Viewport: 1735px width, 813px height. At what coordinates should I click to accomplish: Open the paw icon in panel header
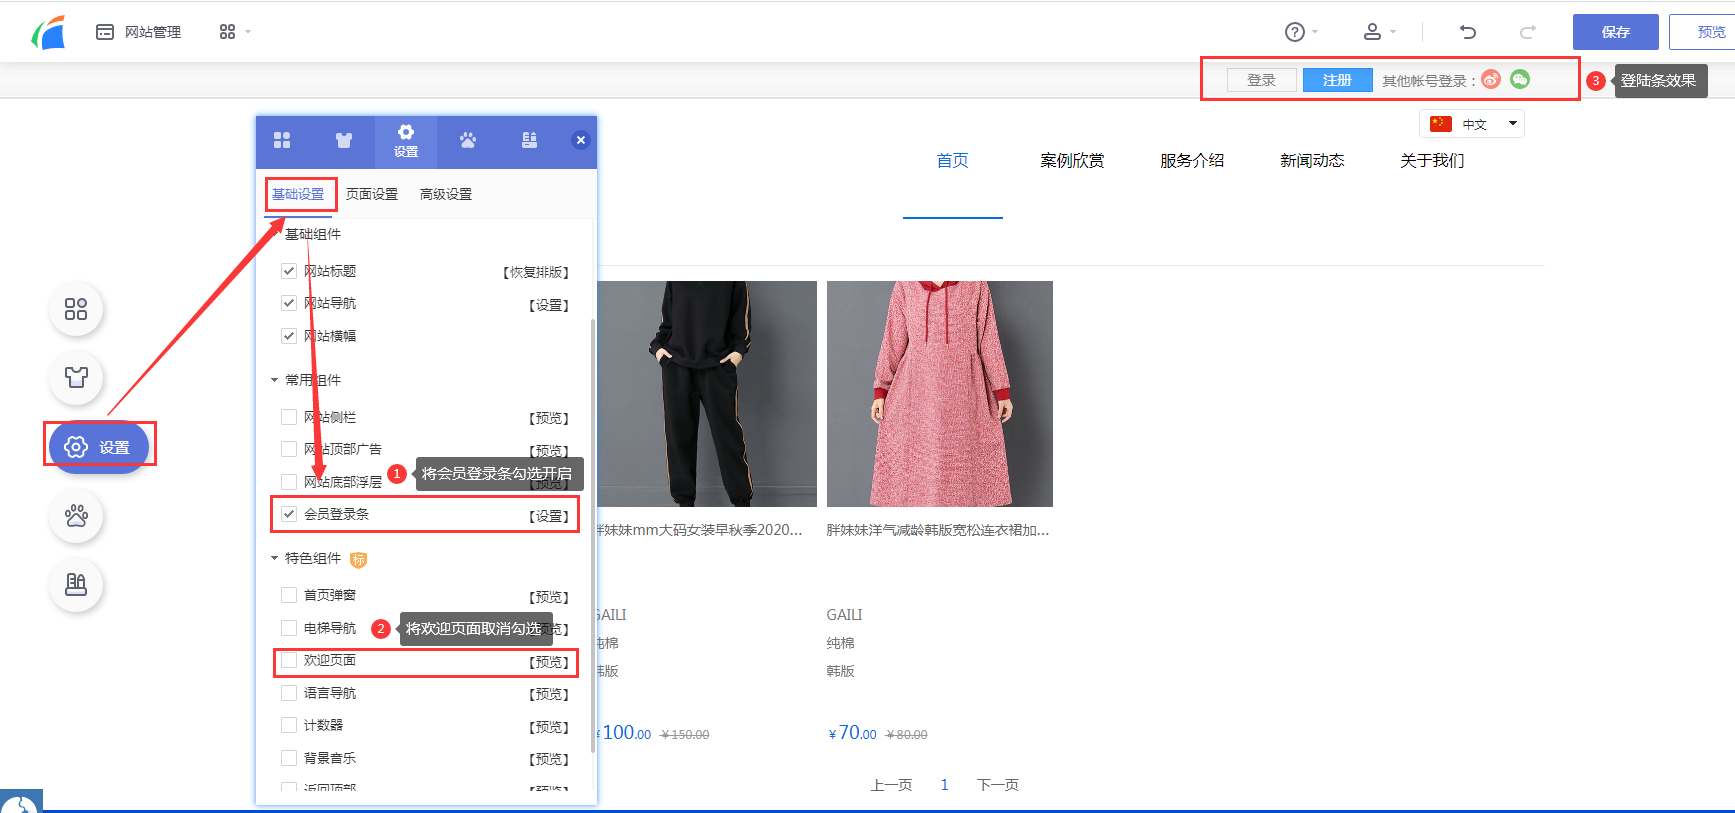(468, 140)
